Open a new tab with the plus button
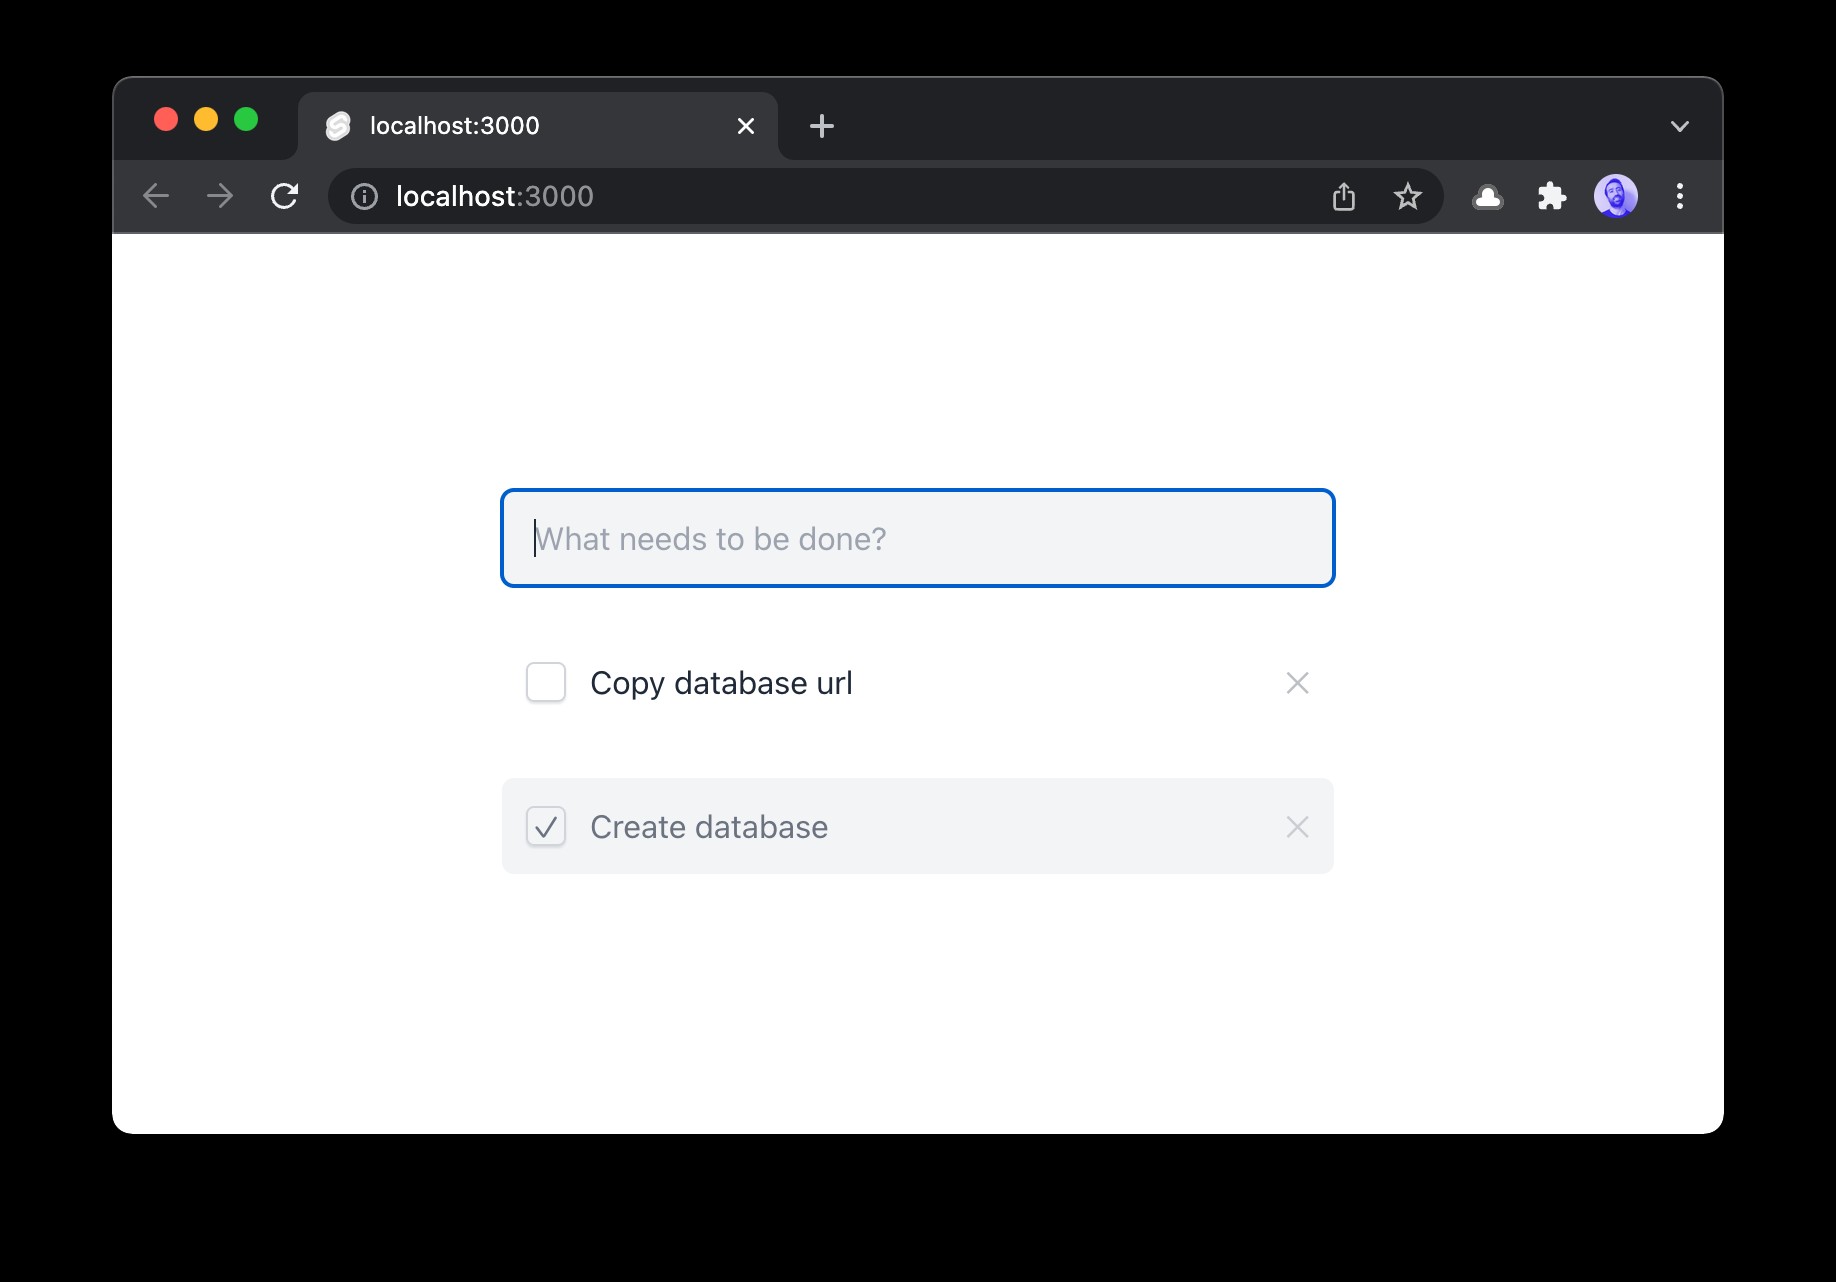The image size is (1836, 1282). [x=821, y=125]
